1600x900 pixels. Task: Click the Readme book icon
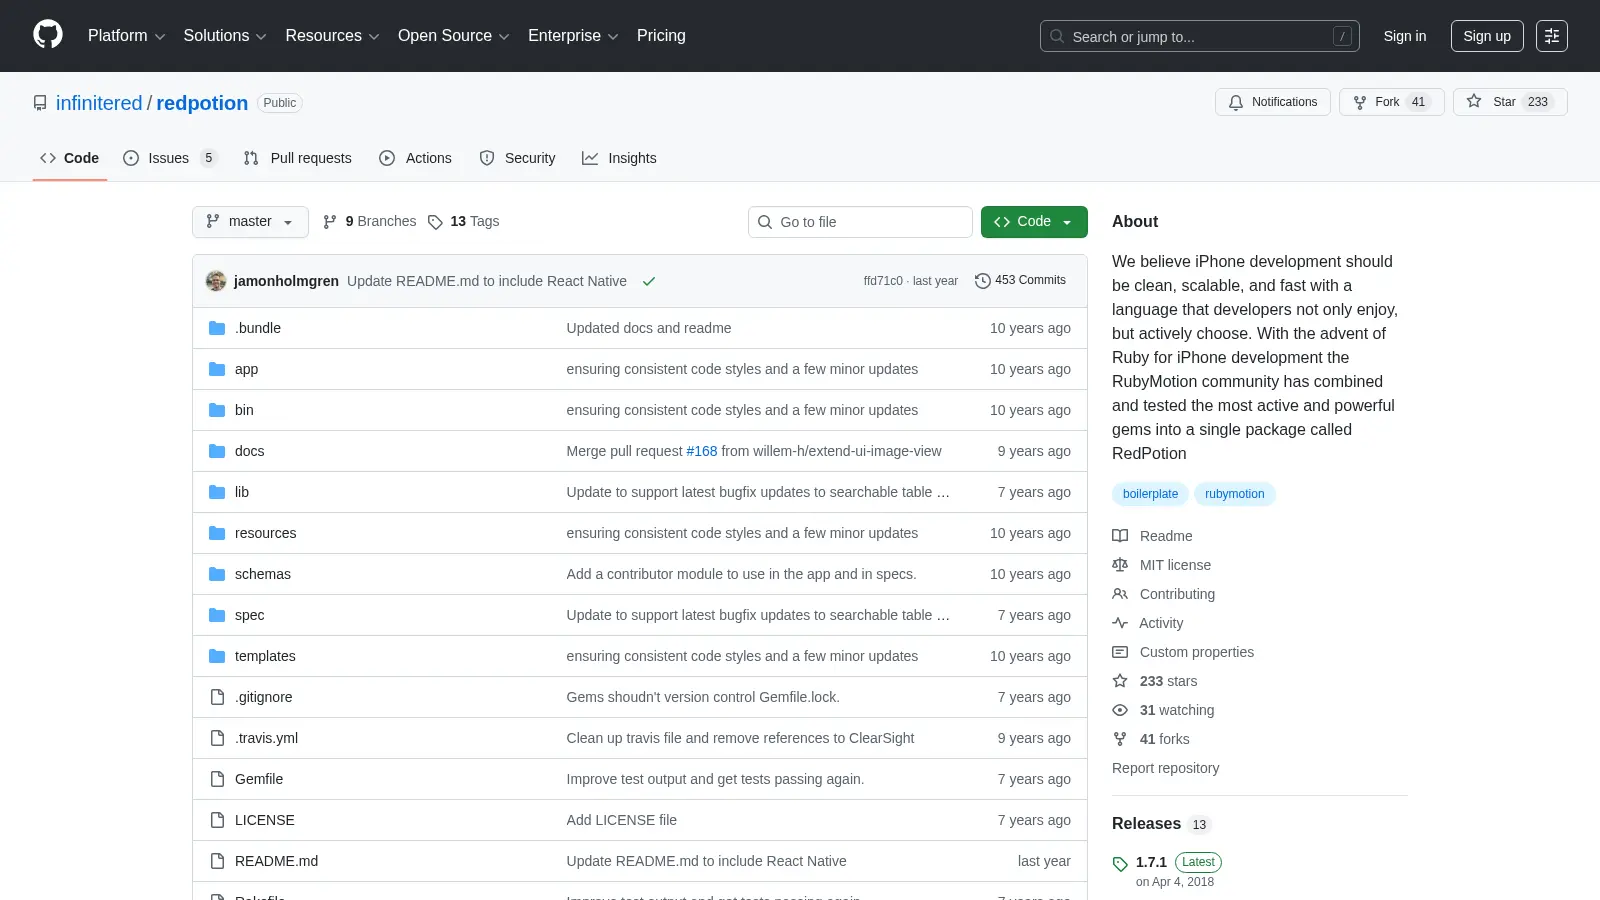[x=1120, y=536]
